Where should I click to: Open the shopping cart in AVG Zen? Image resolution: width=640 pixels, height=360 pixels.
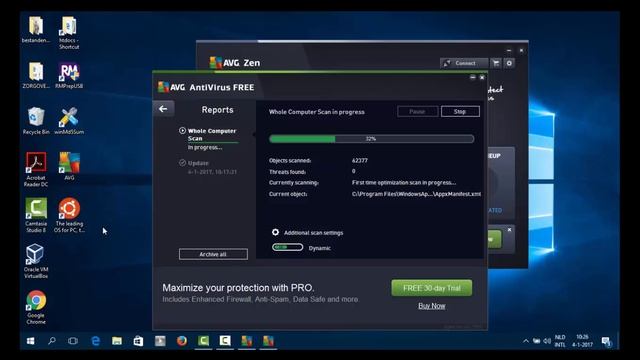496,63
